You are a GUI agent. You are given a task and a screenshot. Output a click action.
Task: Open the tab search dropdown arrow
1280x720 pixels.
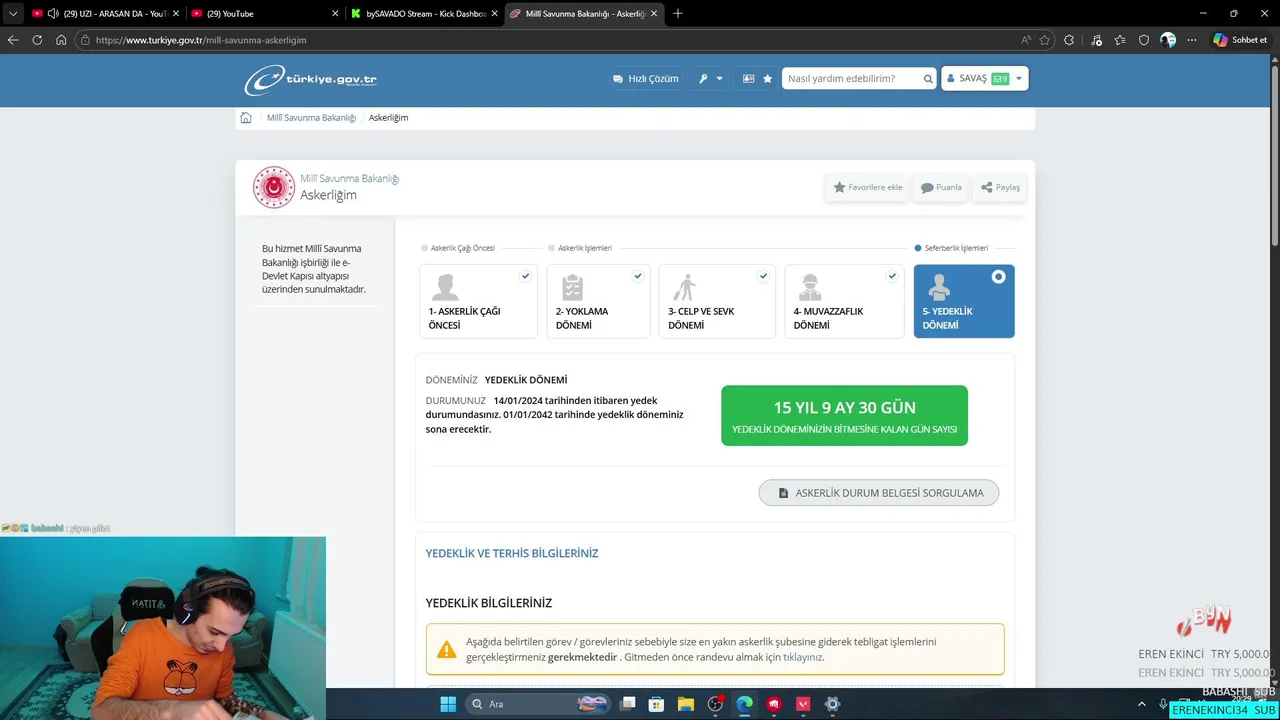point(13,14)
